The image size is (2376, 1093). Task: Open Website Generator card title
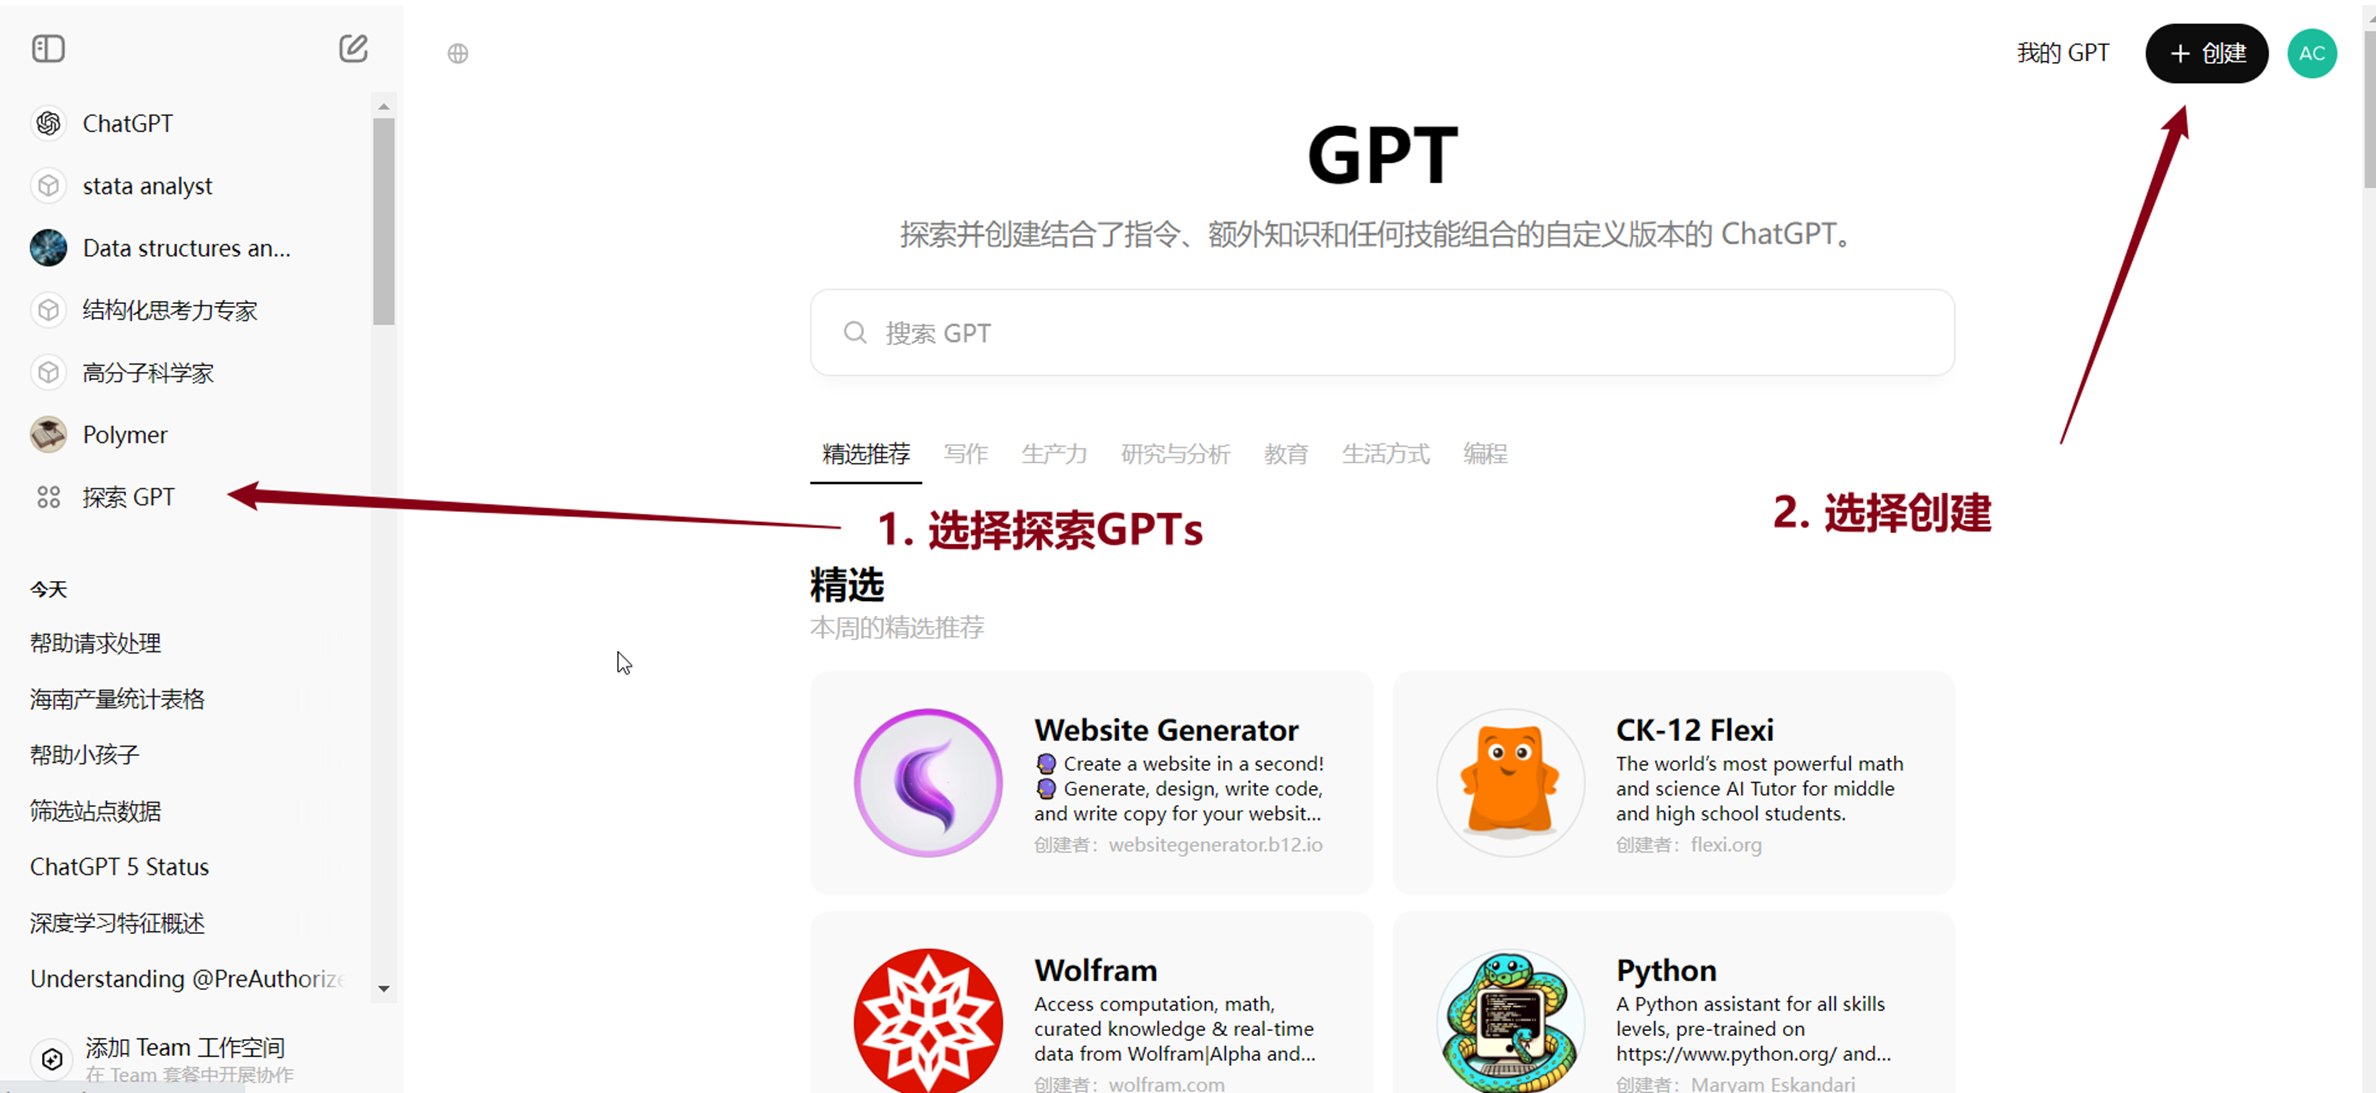[x=1166, y=730]
